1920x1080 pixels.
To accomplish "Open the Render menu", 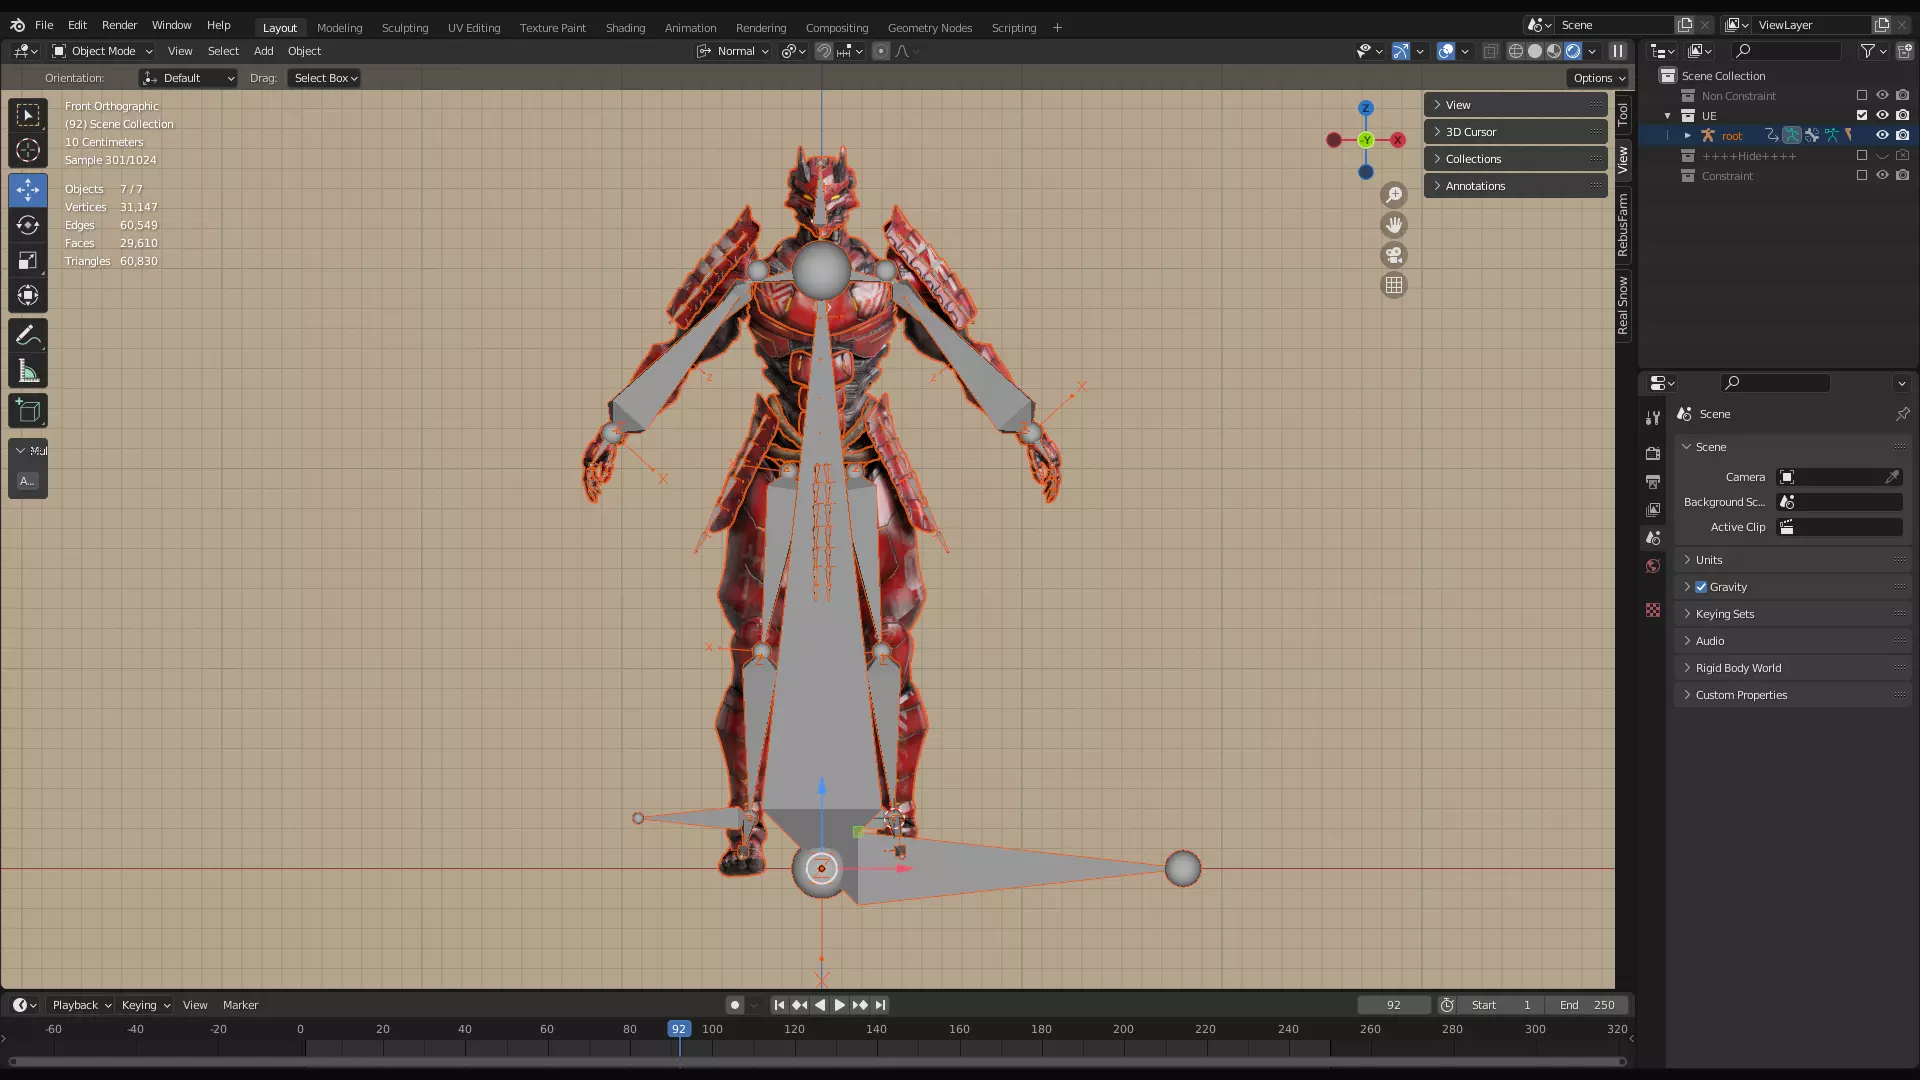I will 119,25.
